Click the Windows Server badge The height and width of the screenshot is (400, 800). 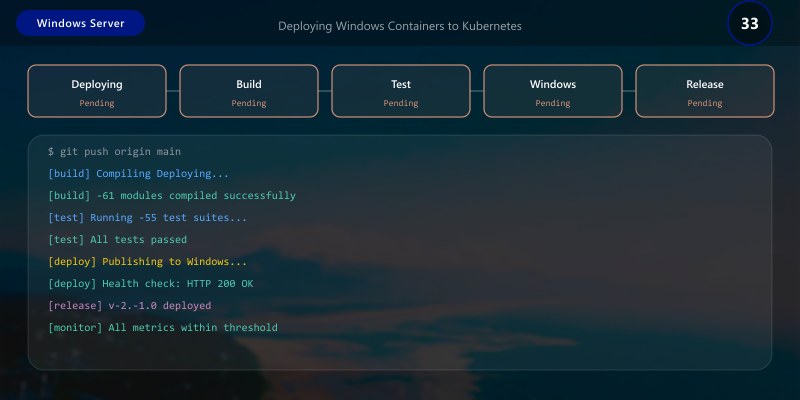pos(81,23)
